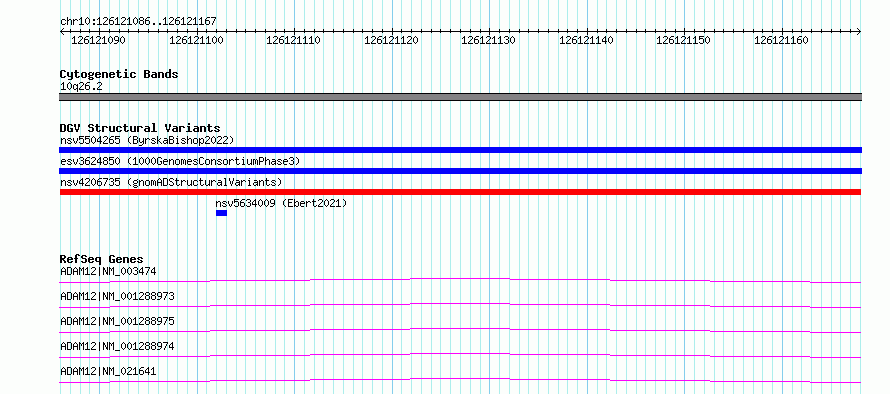Click the RefSeq Genes track title
Viewport: 890px width, 394px height.
pyautogui.click(x=102, y=259)
